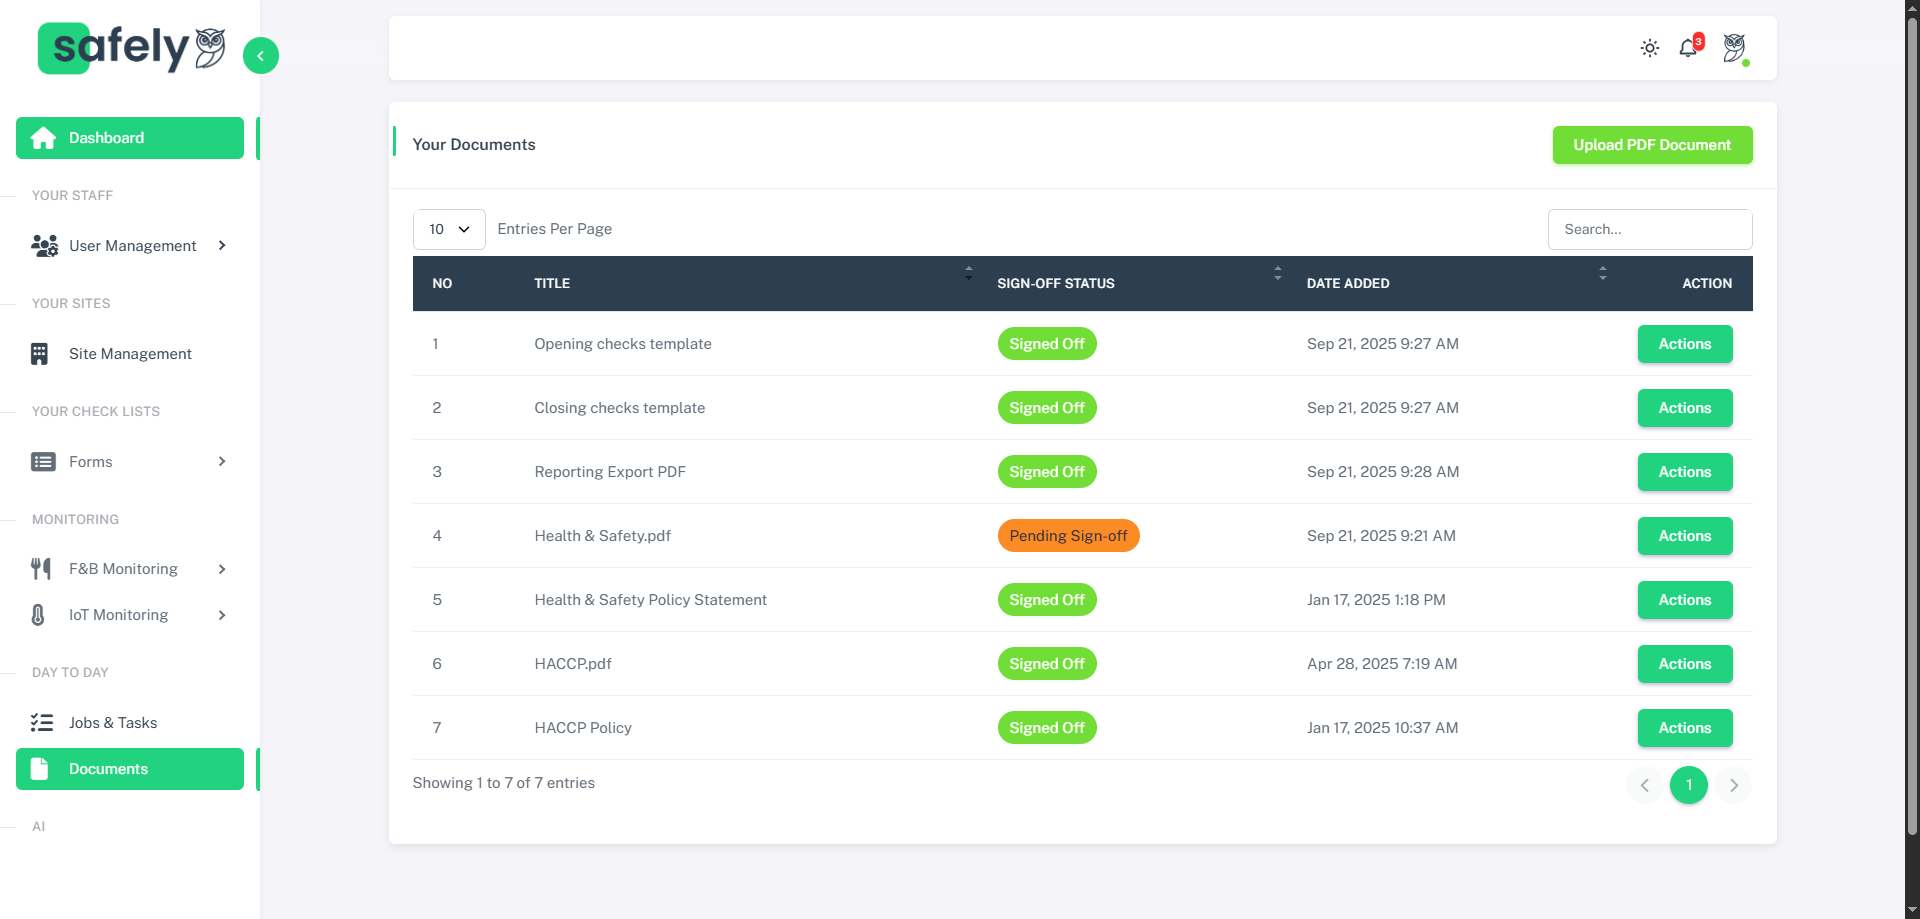
Task: Click the Upload PDF Document button
Action: point(1652,145)
